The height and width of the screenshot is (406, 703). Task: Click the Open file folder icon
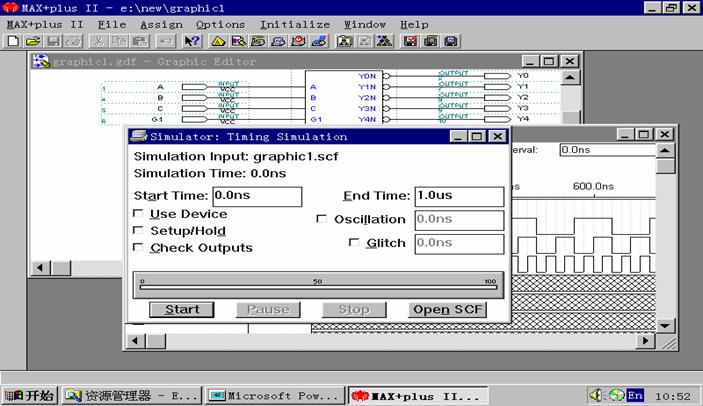click(33, 41)
